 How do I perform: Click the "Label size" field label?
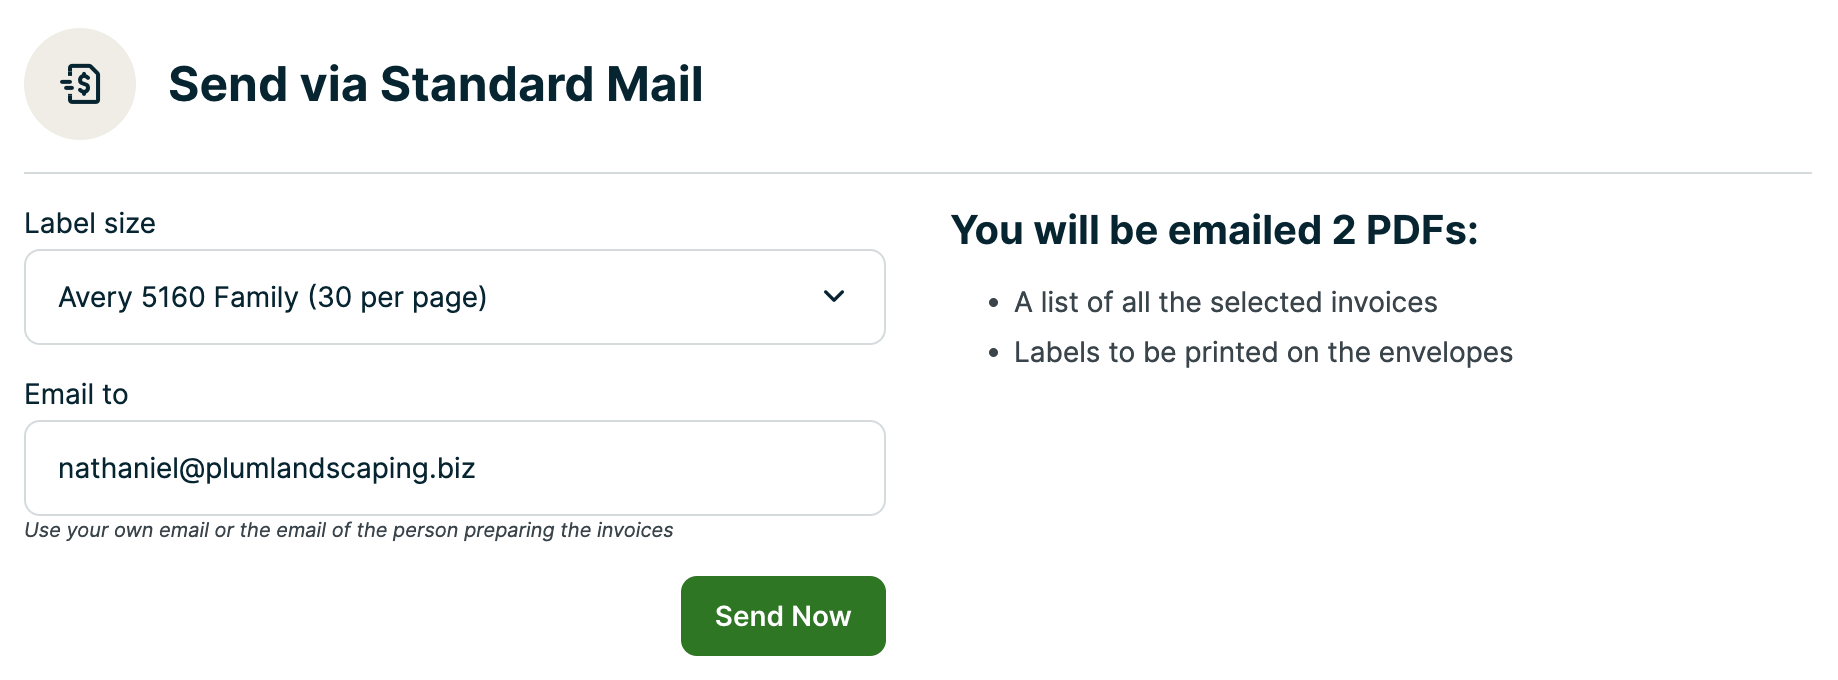coord(90,223)
